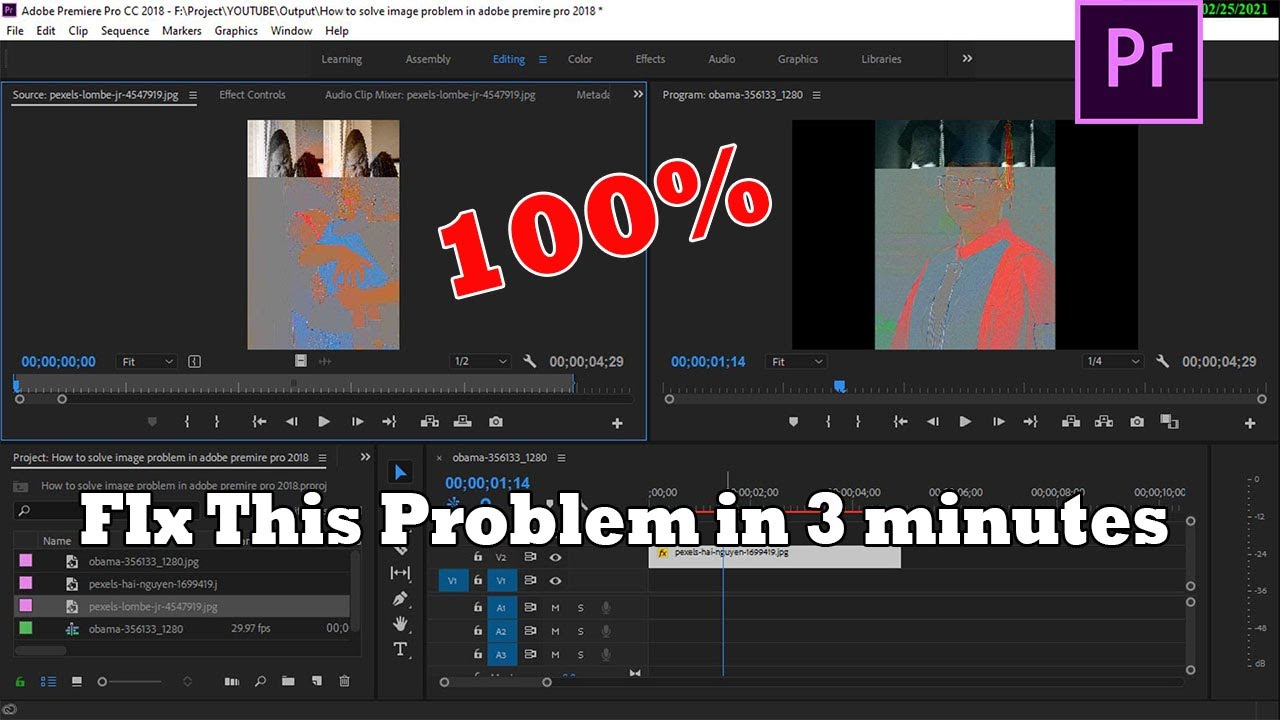
Task: Select the Pen tool
Action: (400, 598)
